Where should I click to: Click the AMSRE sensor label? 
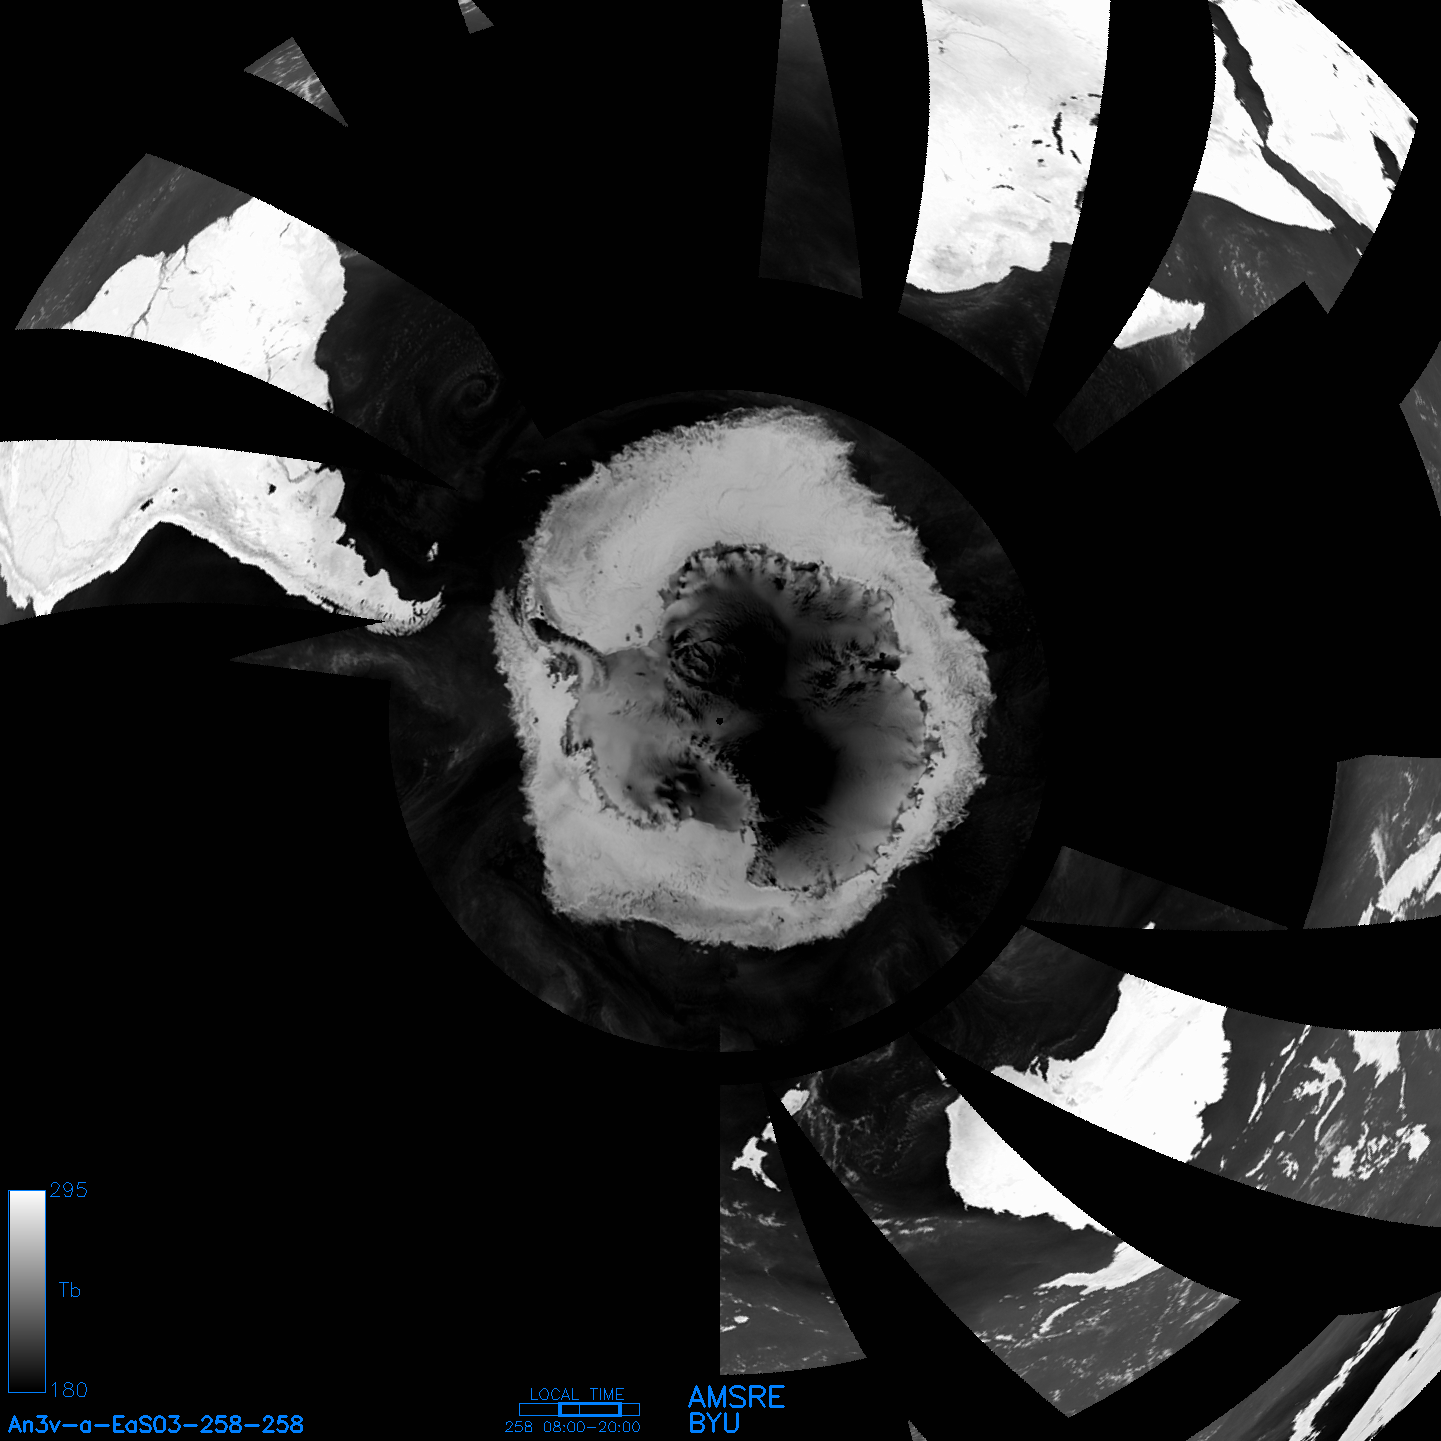737,1397
